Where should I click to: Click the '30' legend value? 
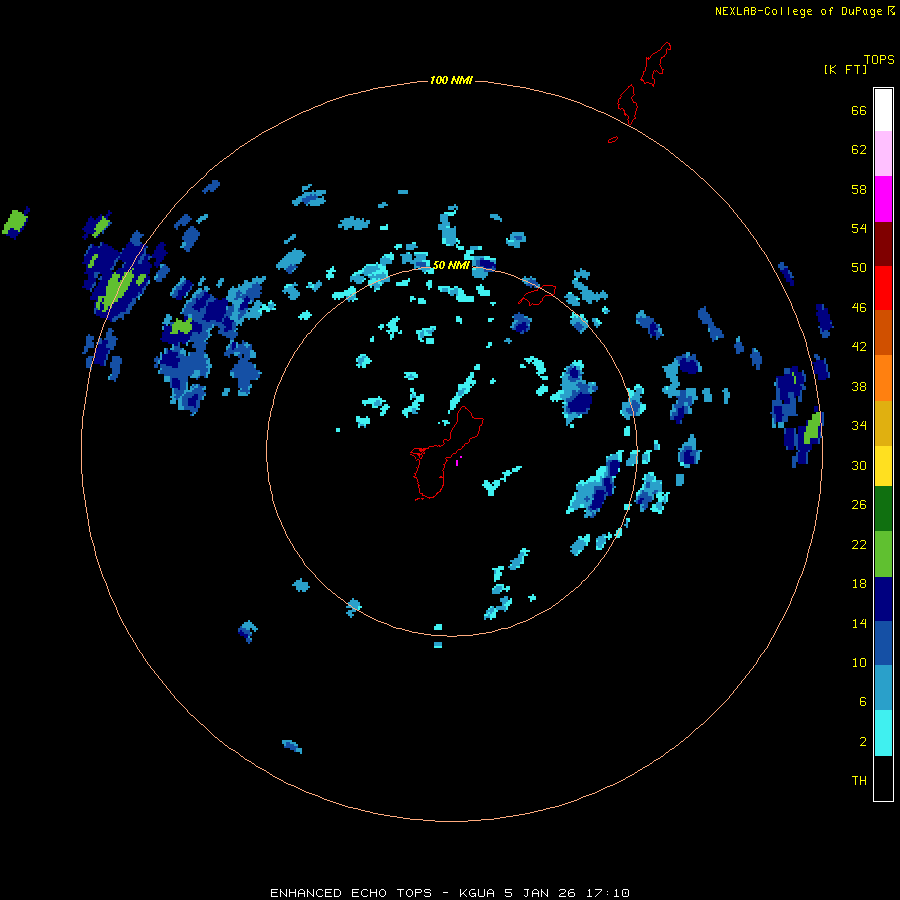tap(859, 465)
